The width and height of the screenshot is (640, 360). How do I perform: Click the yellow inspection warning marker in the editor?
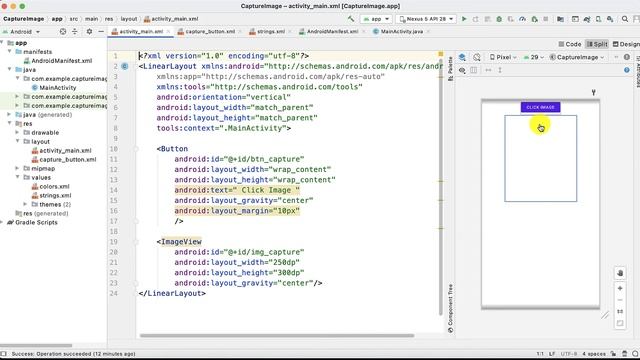click(x=441, y=54)
